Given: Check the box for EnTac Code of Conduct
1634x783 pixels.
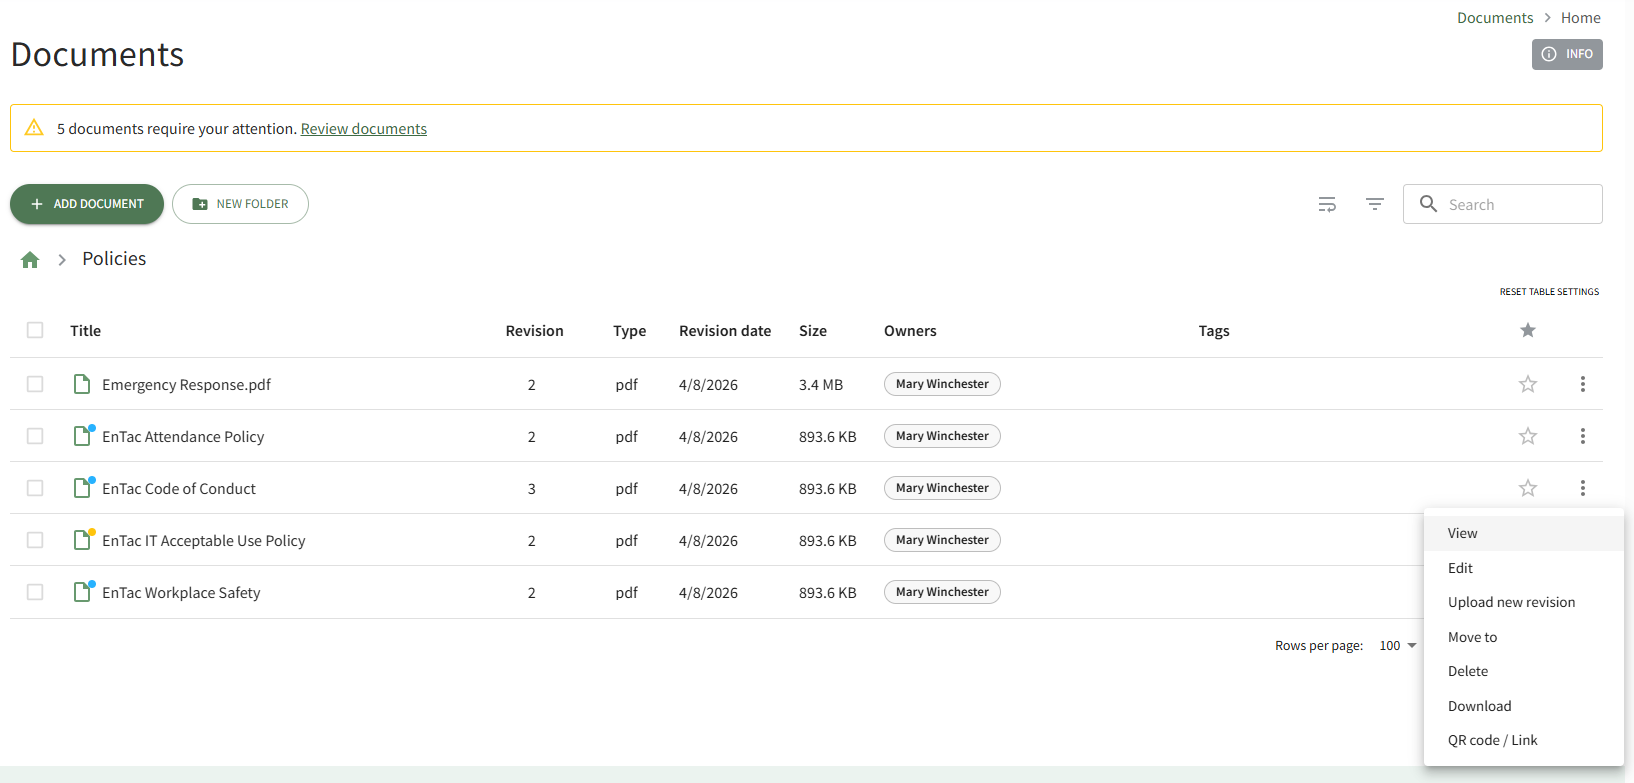Looking at the screenshot, I should pyautogui.click(x=35, y=488).
